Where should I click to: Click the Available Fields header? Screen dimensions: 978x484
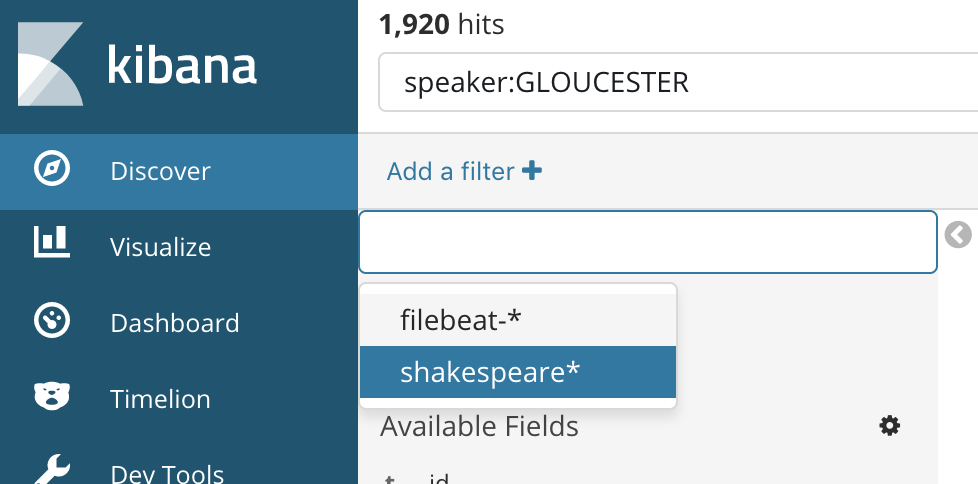point(479,426)
